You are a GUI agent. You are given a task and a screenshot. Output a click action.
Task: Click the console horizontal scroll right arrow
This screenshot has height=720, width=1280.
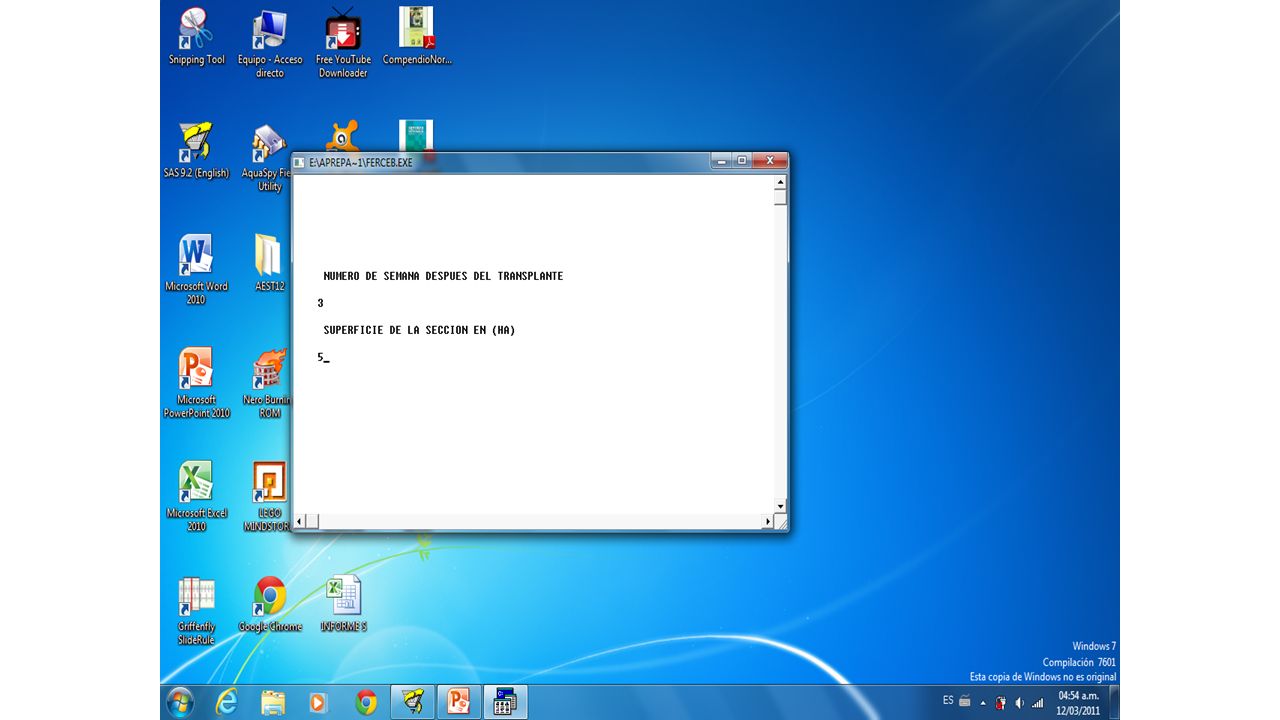pos(768,521)
